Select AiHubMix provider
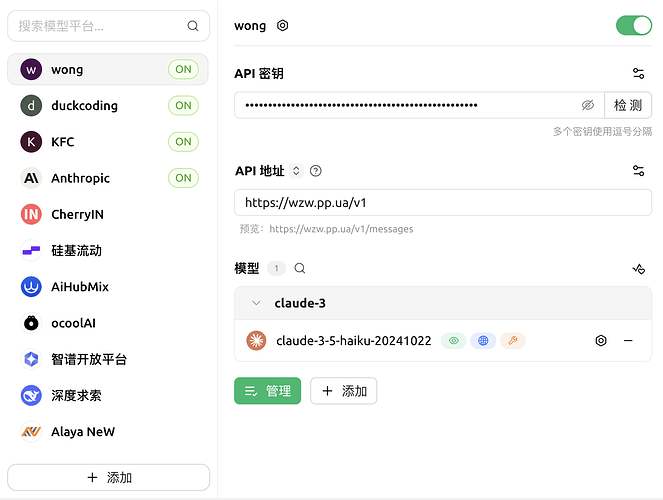 pyautogui.click(x=108, y=287)
